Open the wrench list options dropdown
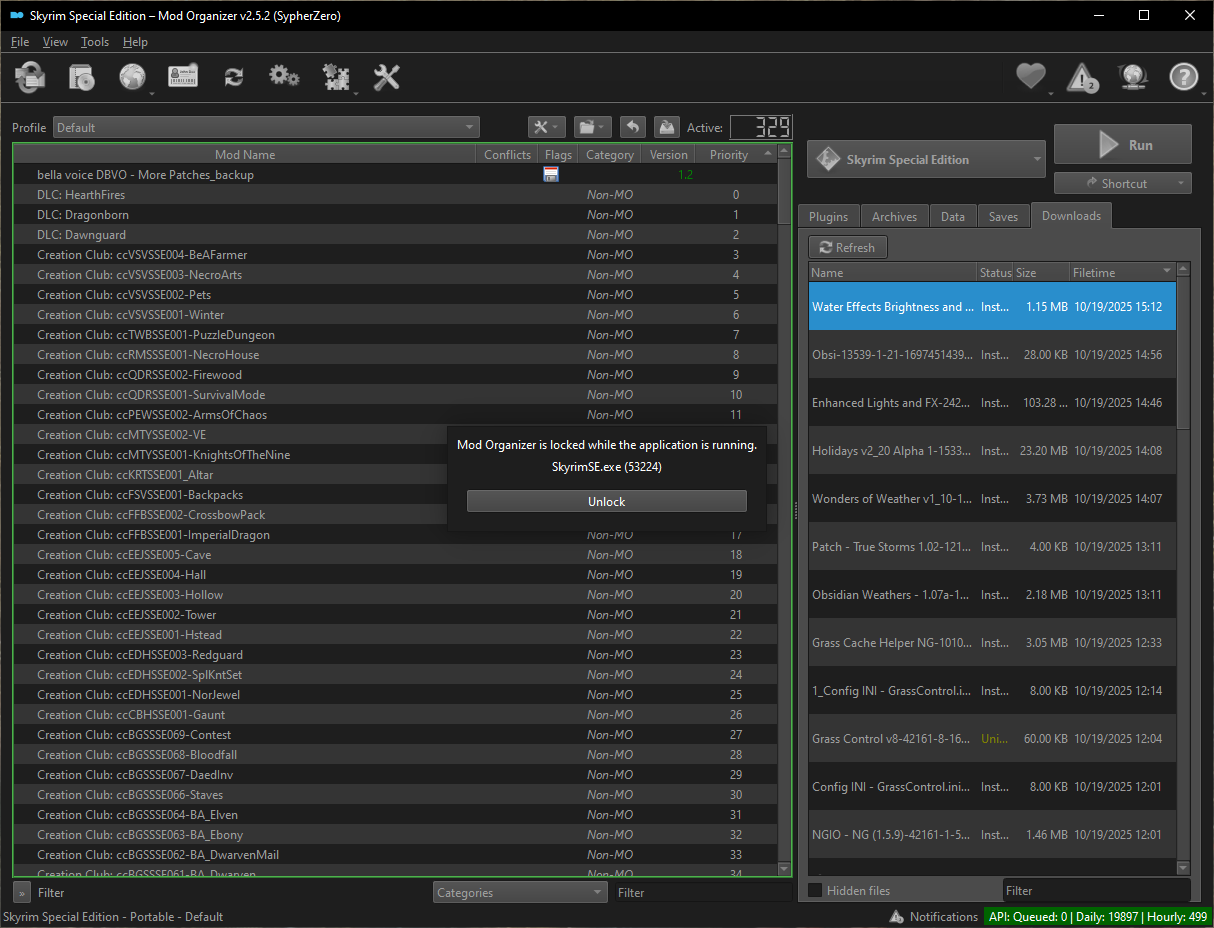The image size is (1214, 928). click(x=547, y=127)
